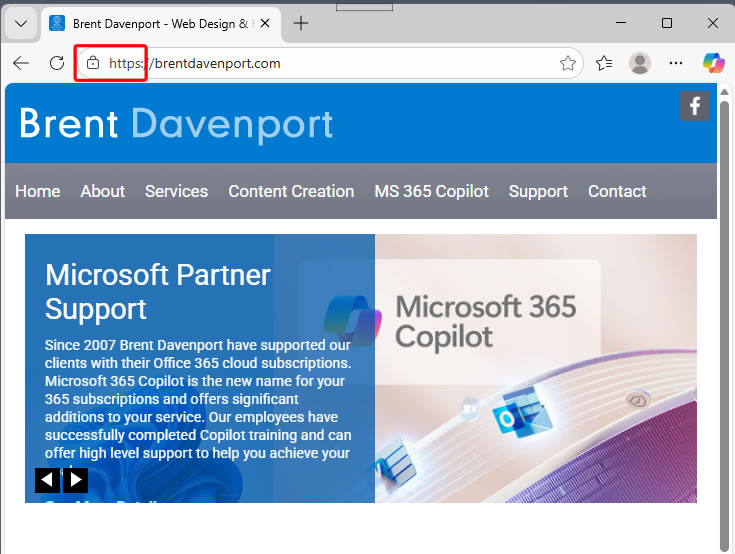Open the Content Creation menu item
Image resolution: width=735 pixels, height=554 pixels.
tap(291, 191)
